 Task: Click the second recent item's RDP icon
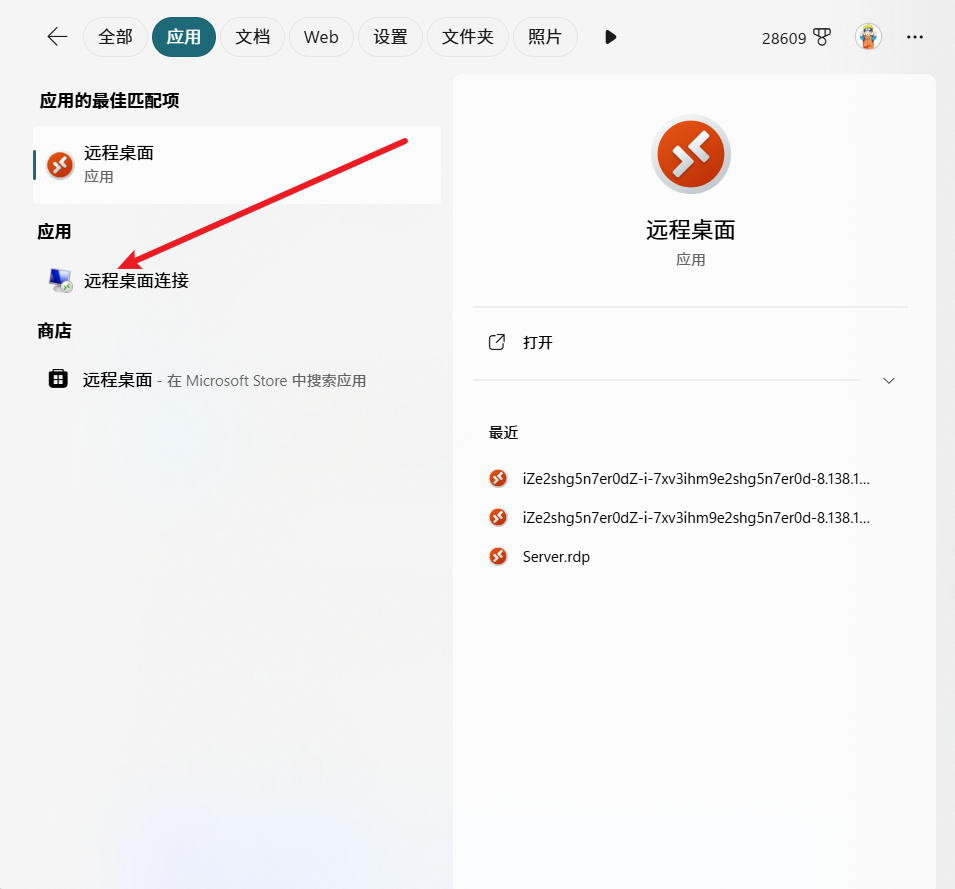pyautogui.click(x=498, y=518)
